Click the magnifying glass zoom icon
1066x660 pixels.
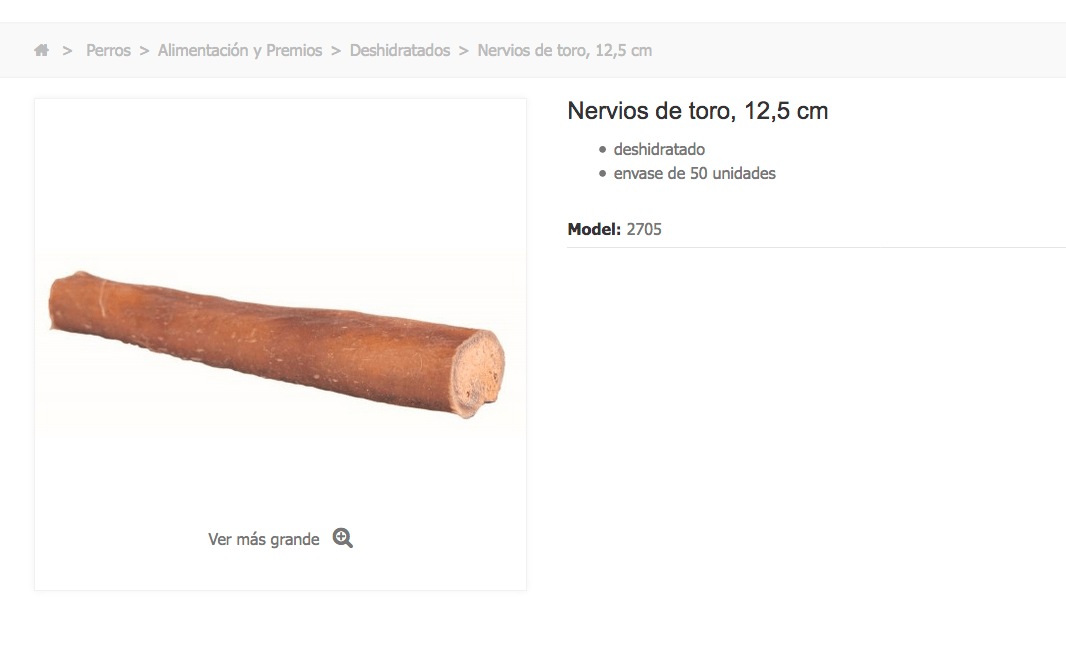(x=343, y=538)
